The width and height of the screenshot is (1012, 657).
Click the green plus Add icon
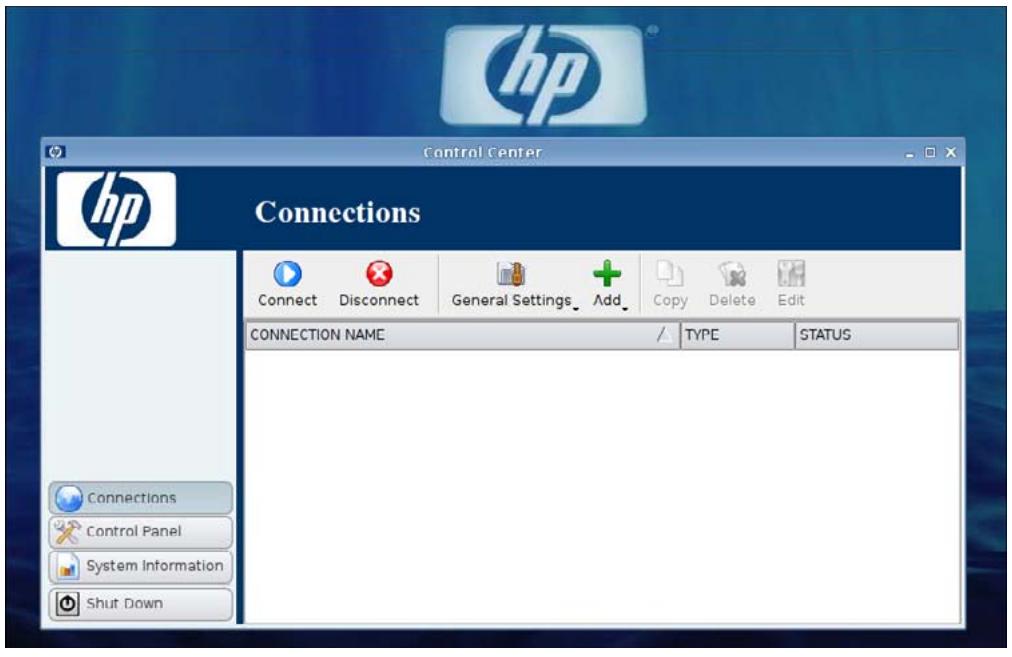607,274
